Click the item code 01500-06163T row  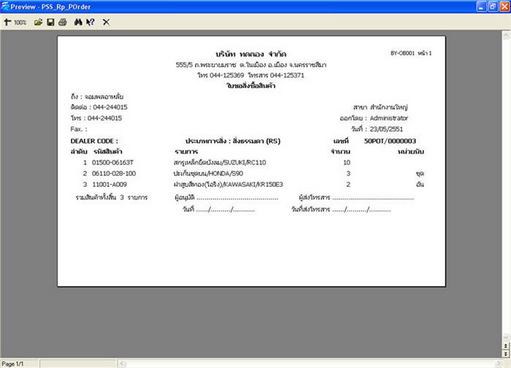(247, 162)
